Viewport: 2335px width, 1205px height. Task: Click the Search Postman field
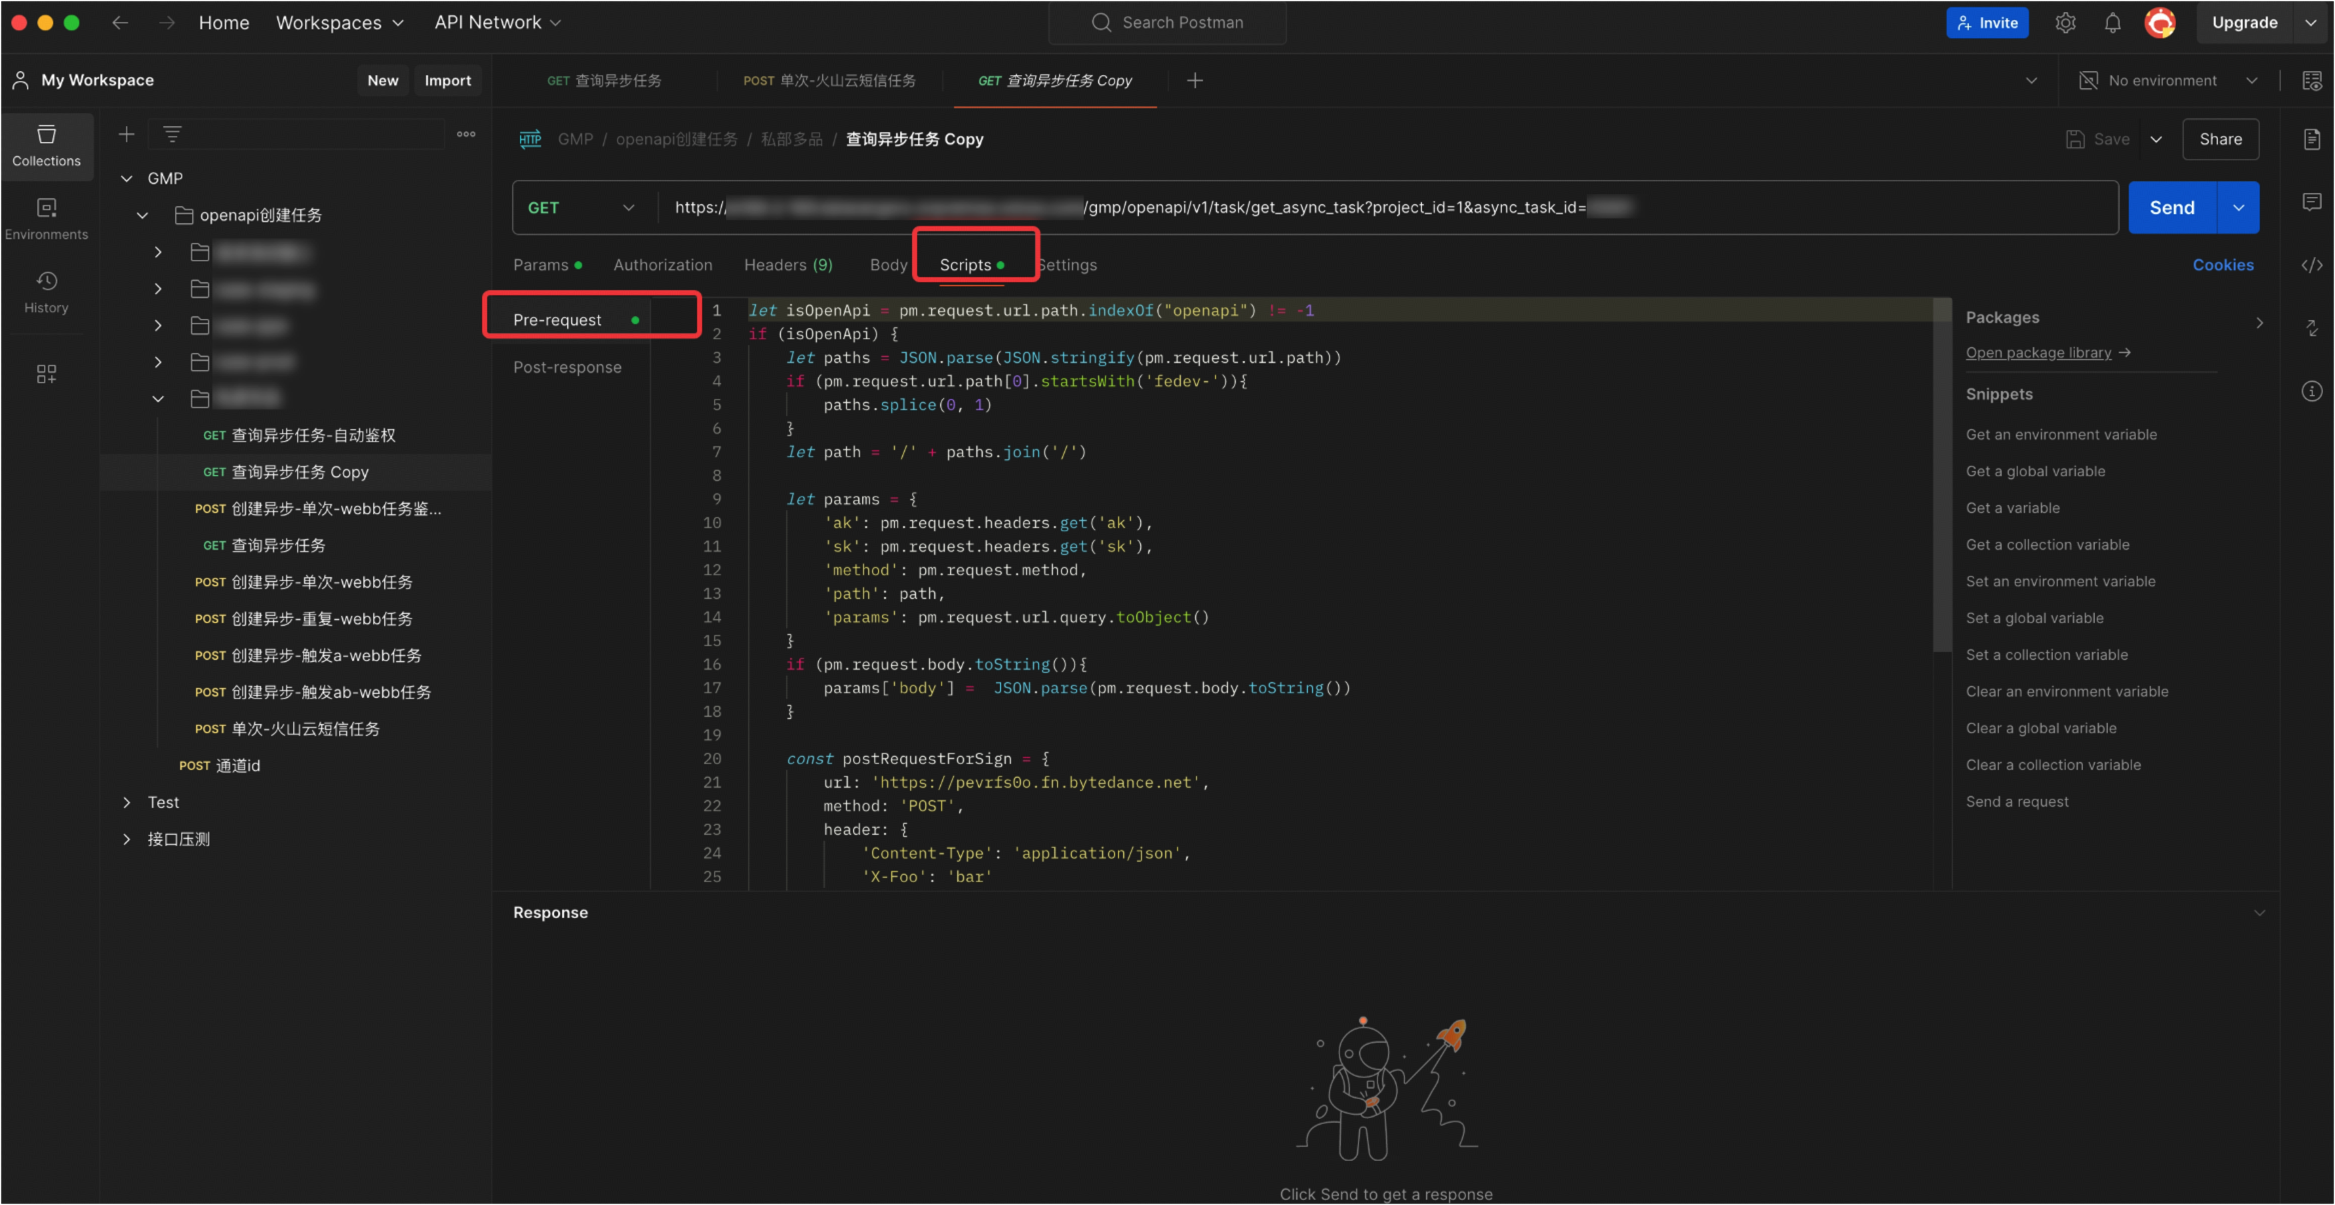[1167, 23]
